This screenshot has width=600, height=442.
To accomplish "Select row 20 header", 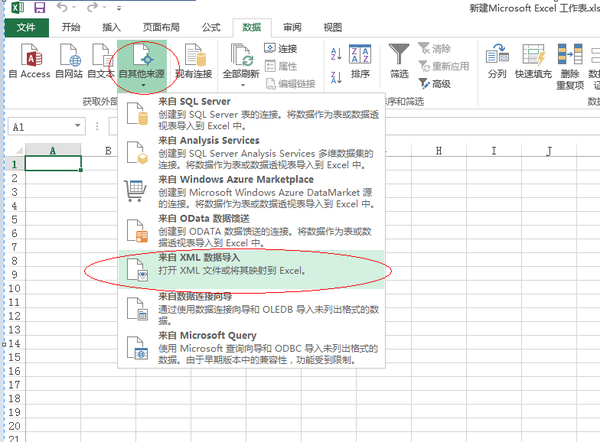I will [x=14, y=426].
